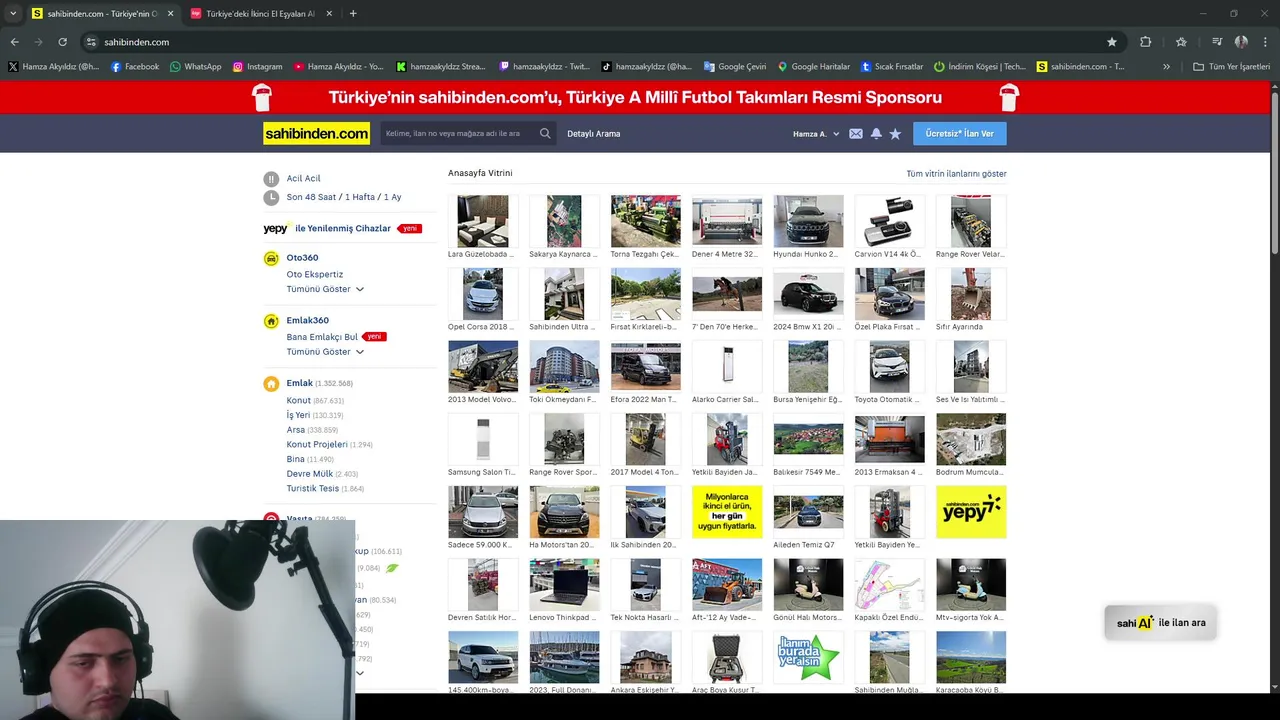The image size is (1280, 720).
Task: Expand the Hamza A. account dropdown
Action: tap(816, 134)
